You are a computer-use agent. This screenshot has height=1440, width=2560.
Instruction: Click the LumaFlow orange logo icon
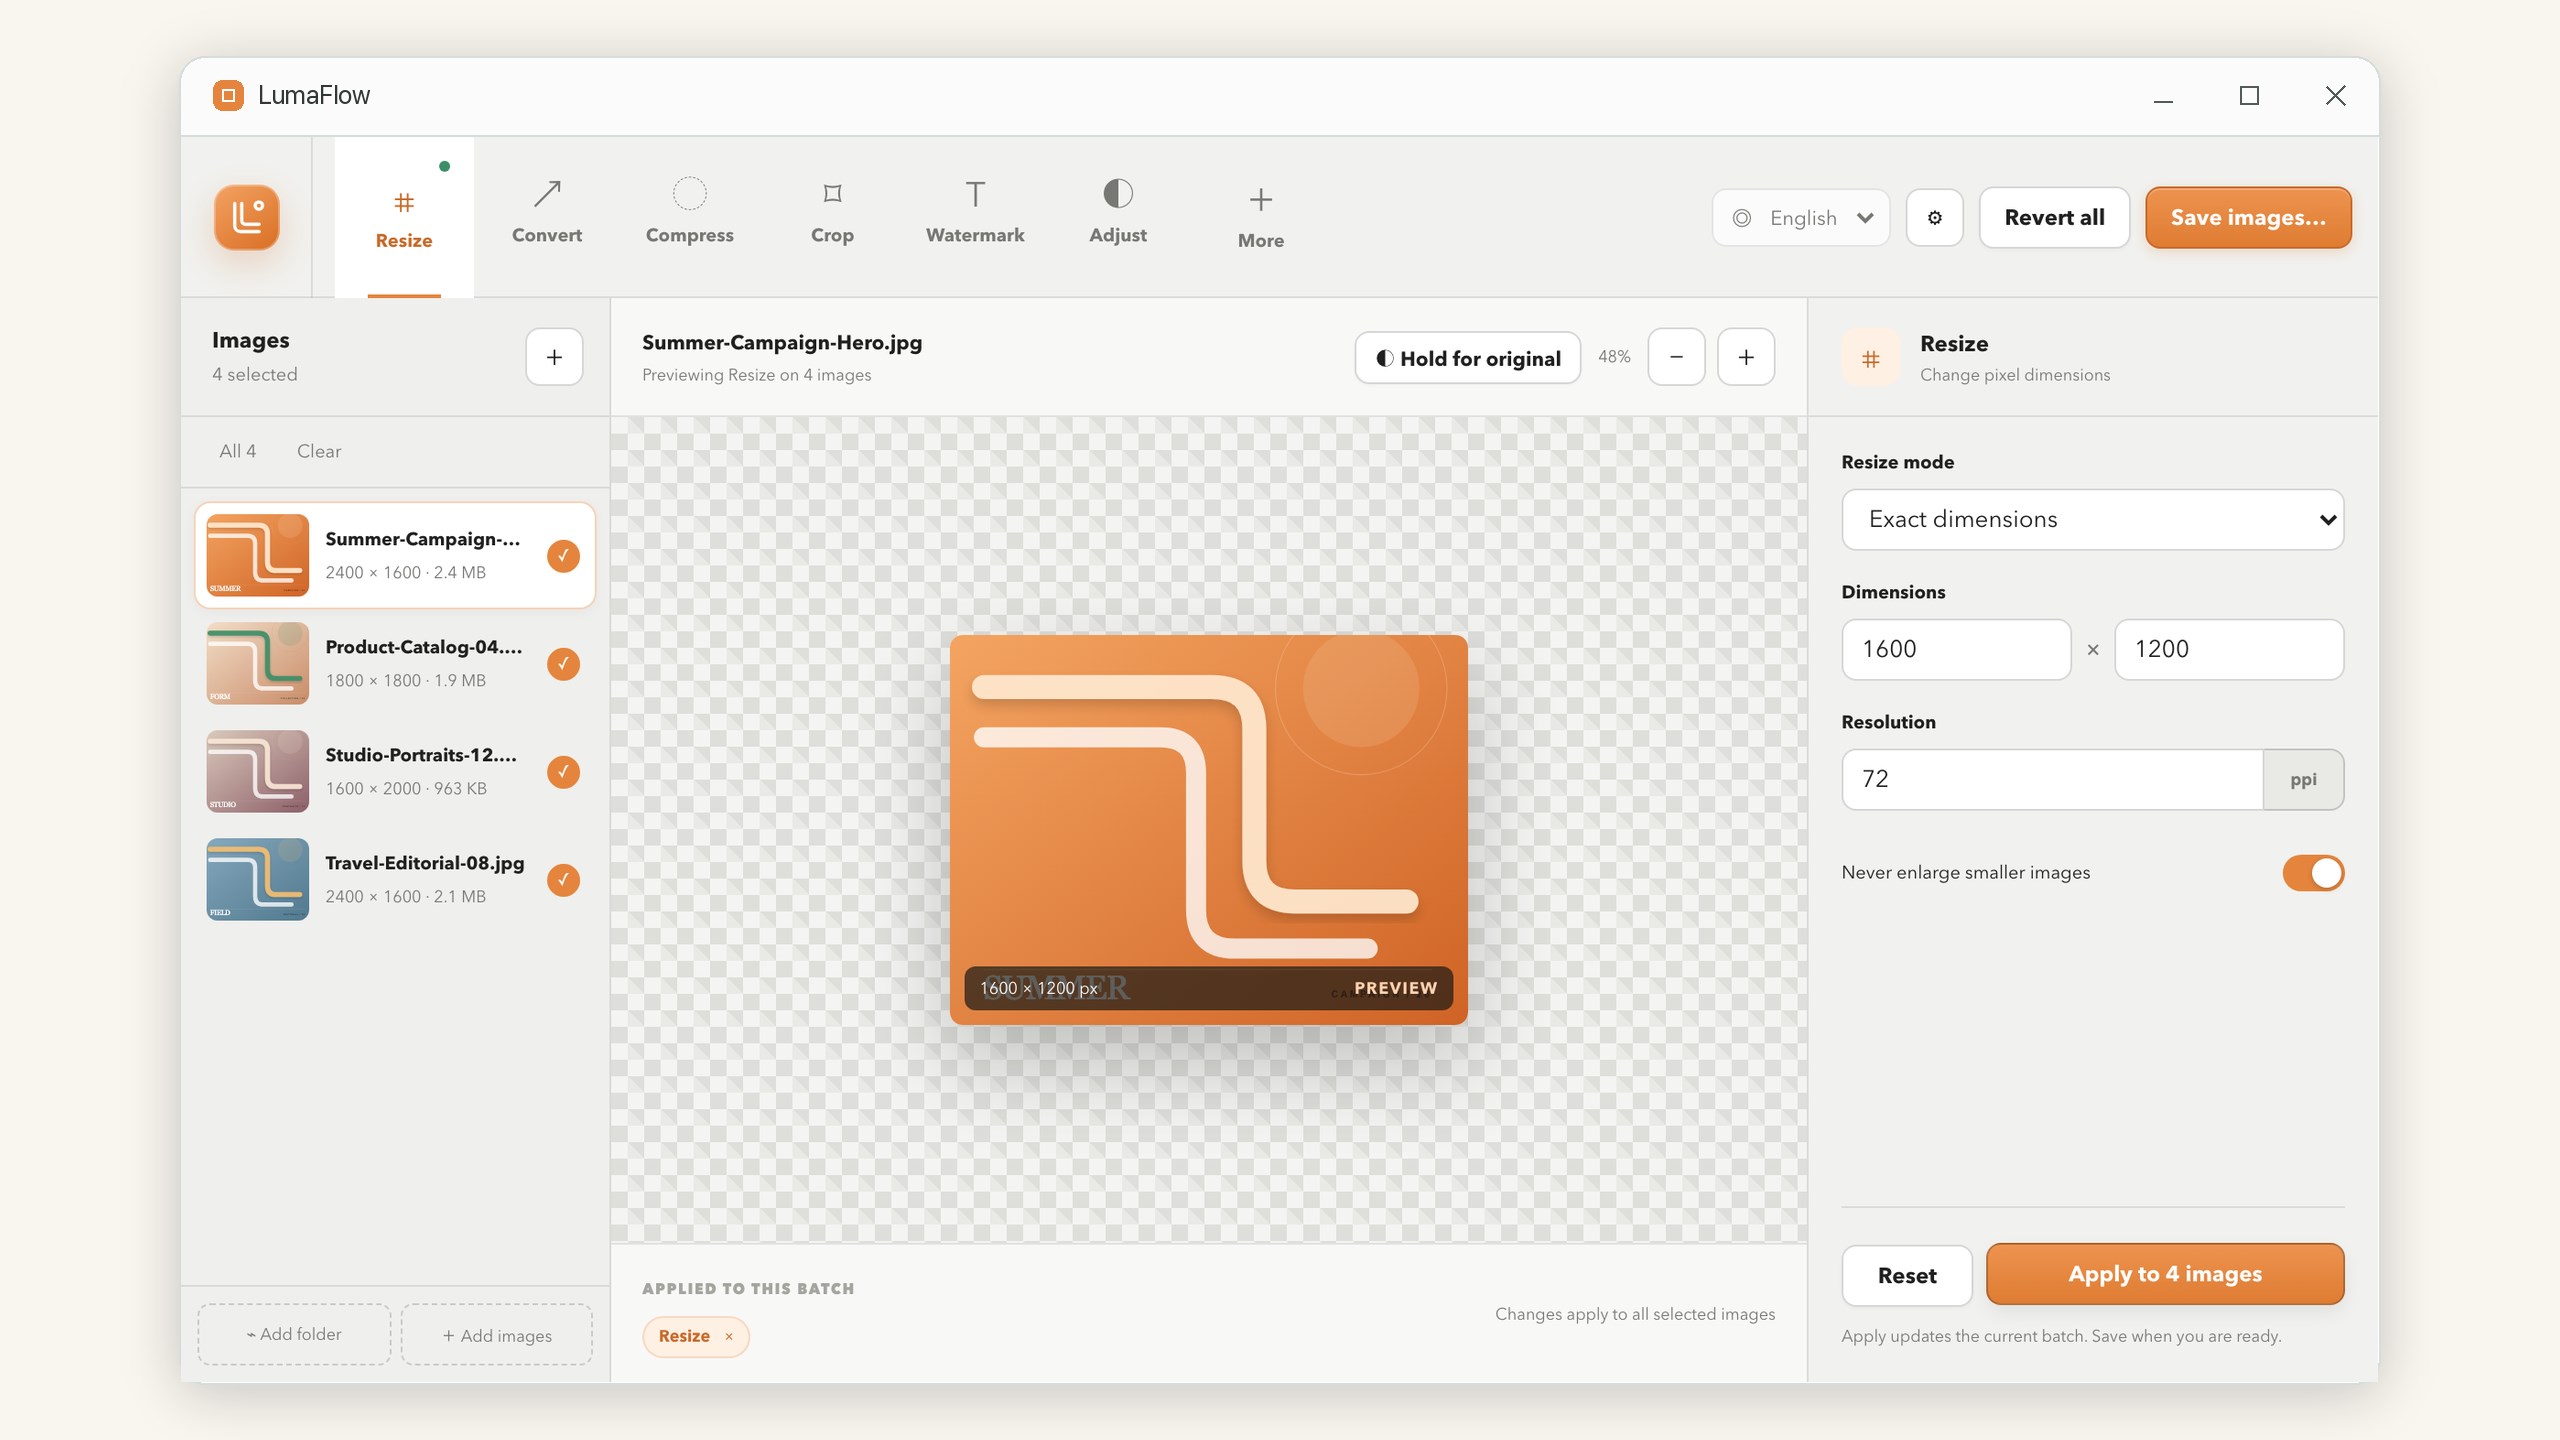246,217
